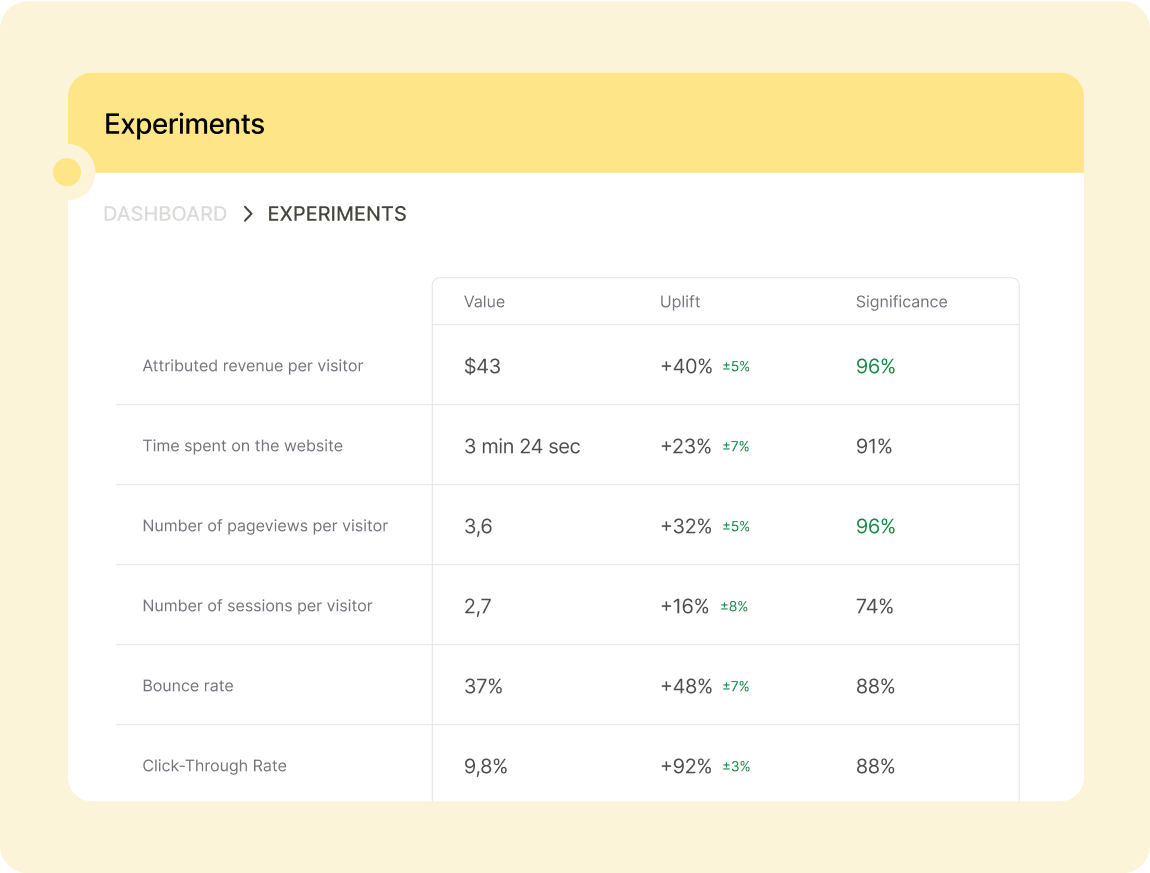This screenshot has height=873, width=1150.
Task: Click the Click-Through Rate metric label
Action: (x=214, y=766)
